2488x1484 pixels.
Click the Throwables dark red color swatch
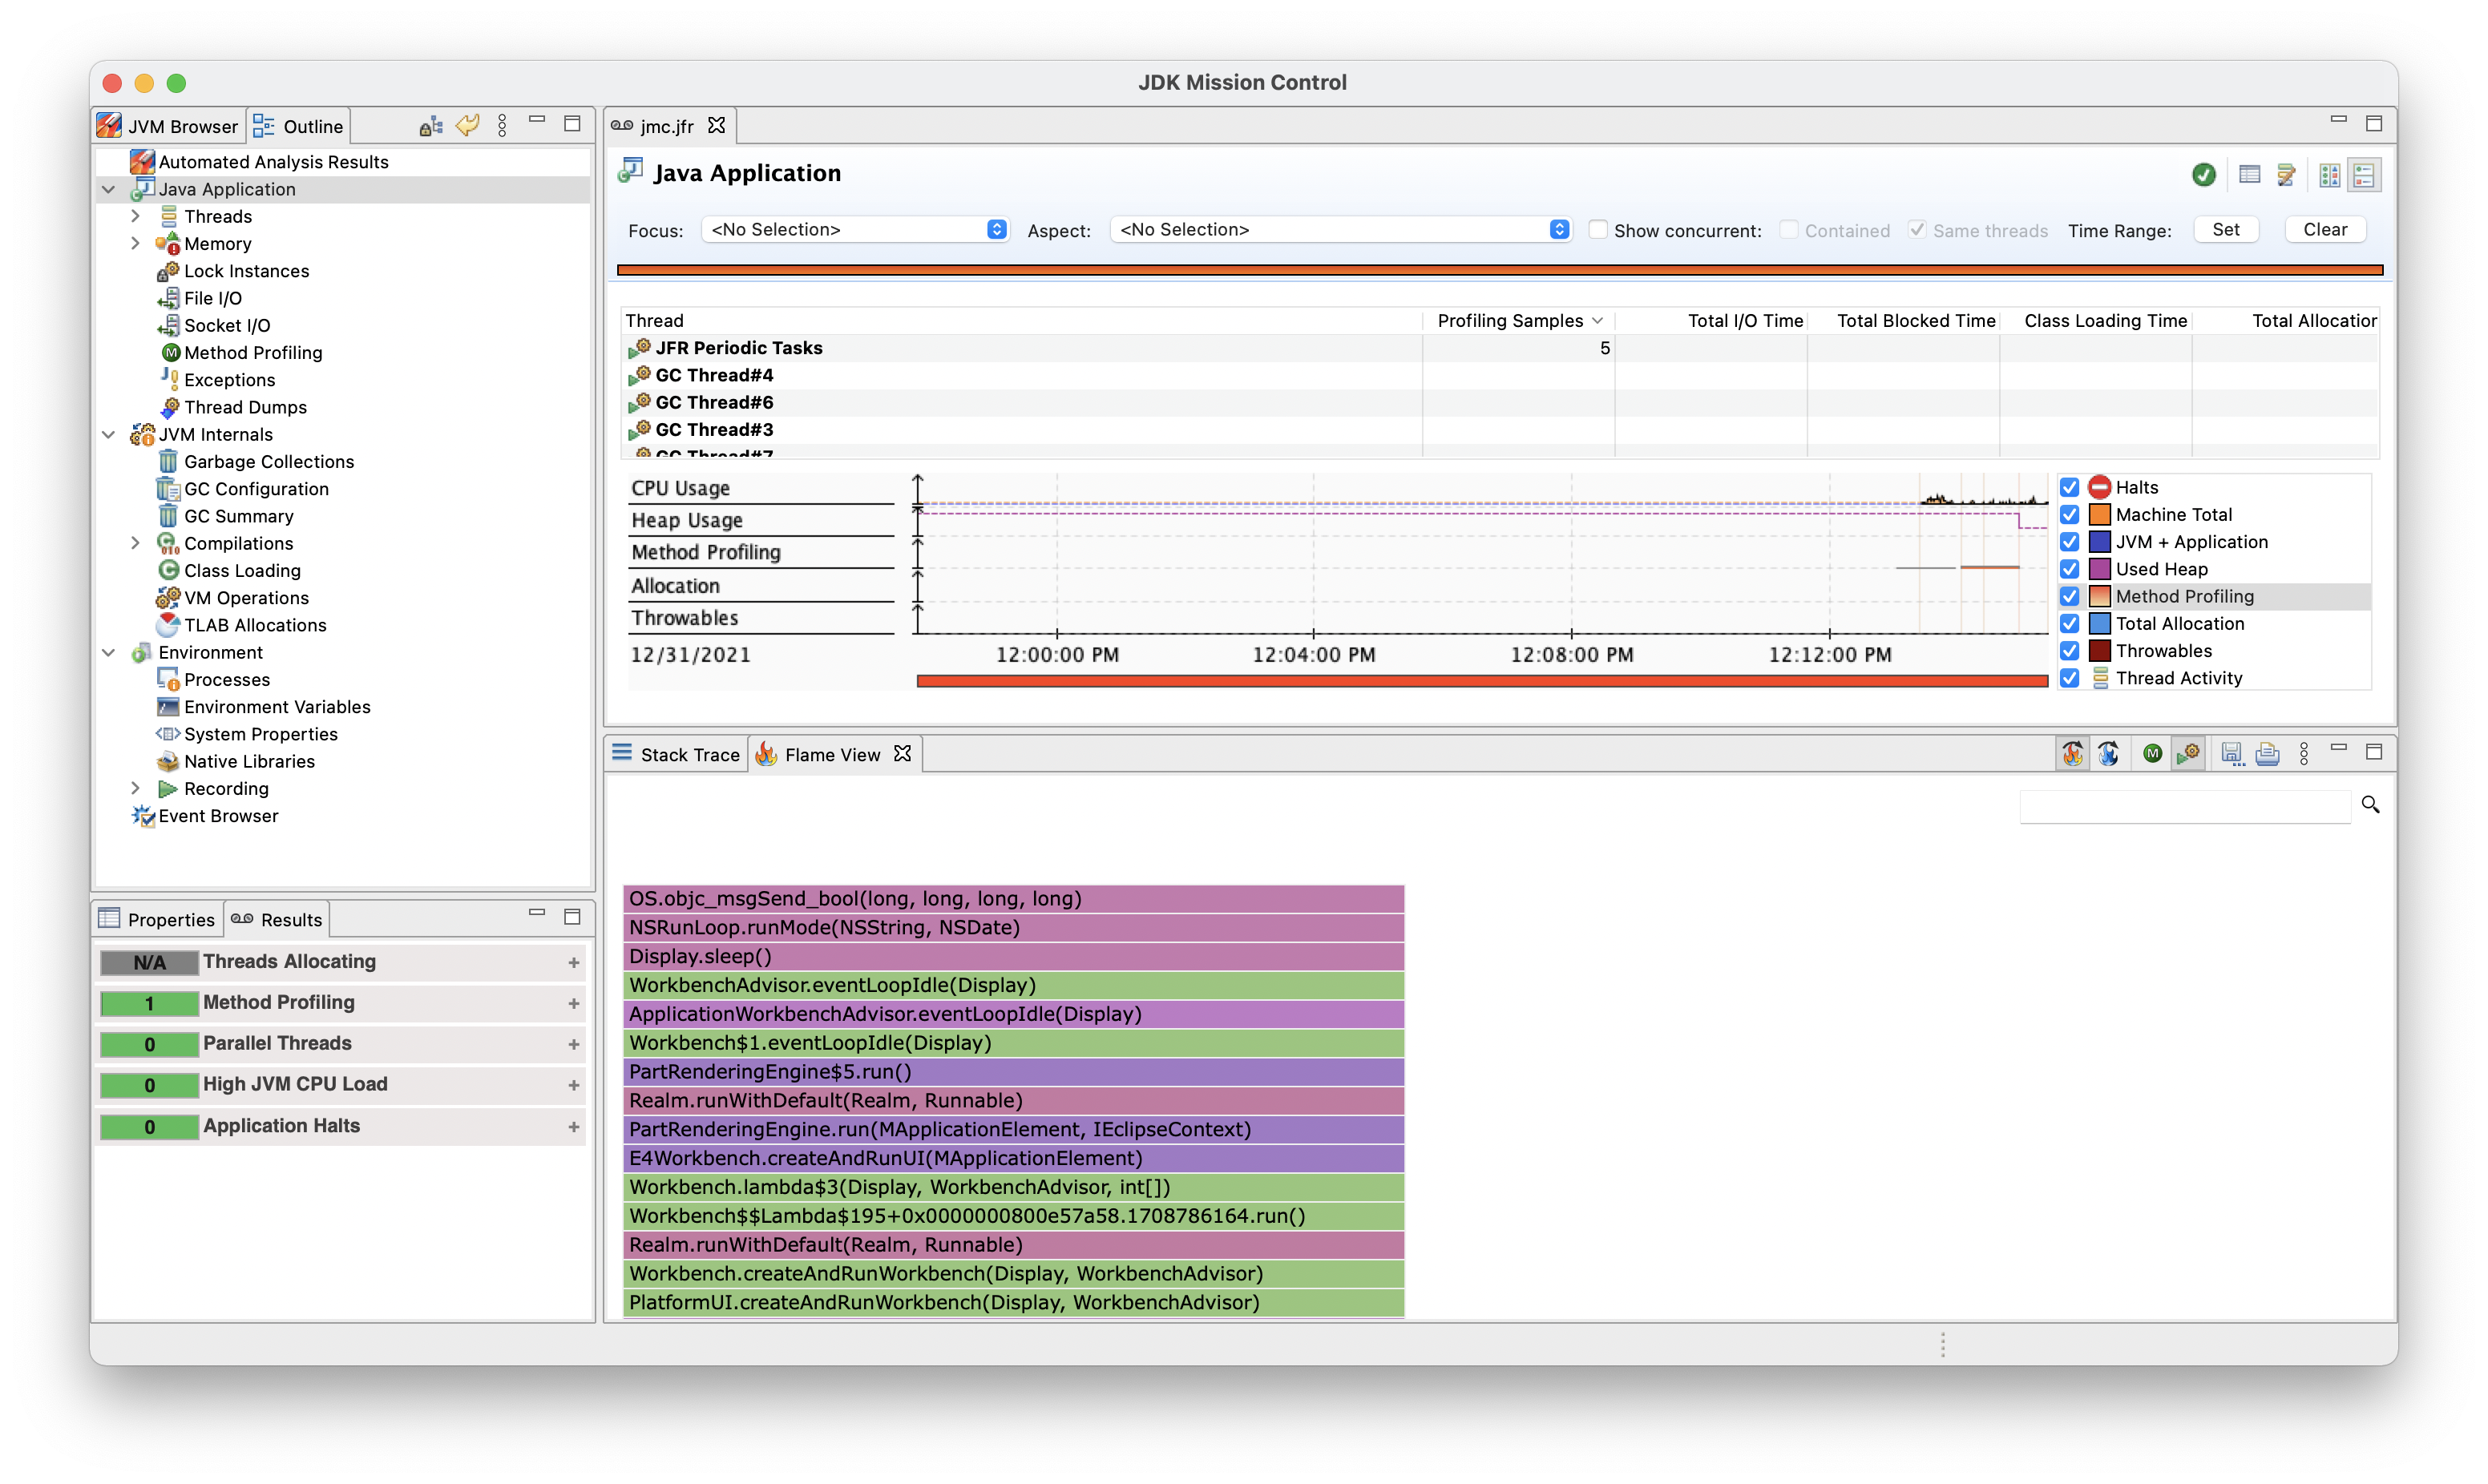[2100, 651]
